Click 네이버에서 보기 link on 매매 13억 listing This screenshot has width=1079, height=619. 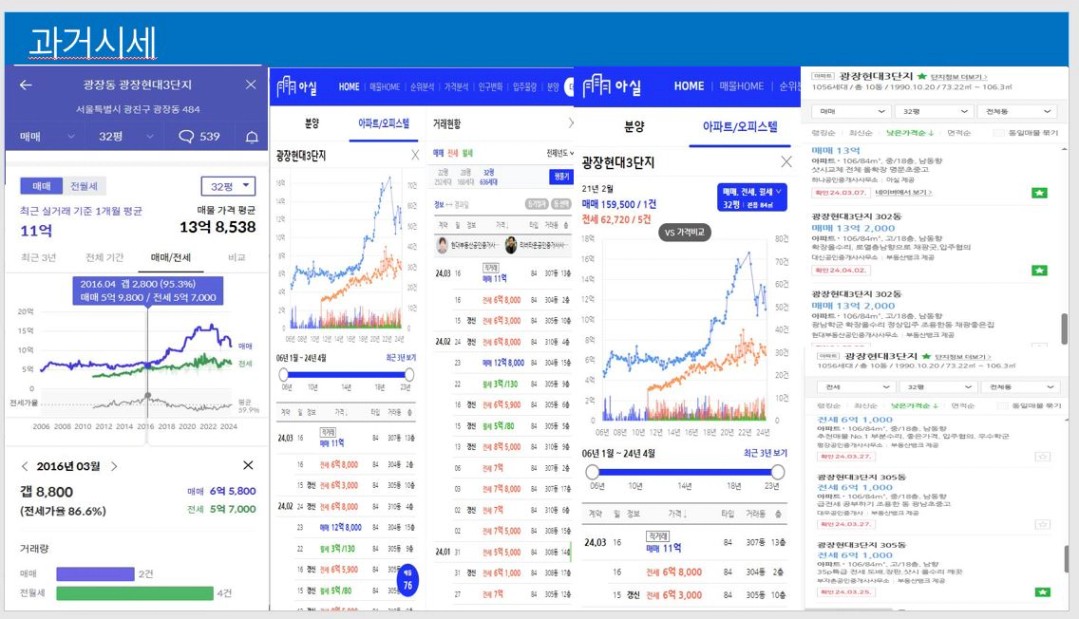pos(903,193)
